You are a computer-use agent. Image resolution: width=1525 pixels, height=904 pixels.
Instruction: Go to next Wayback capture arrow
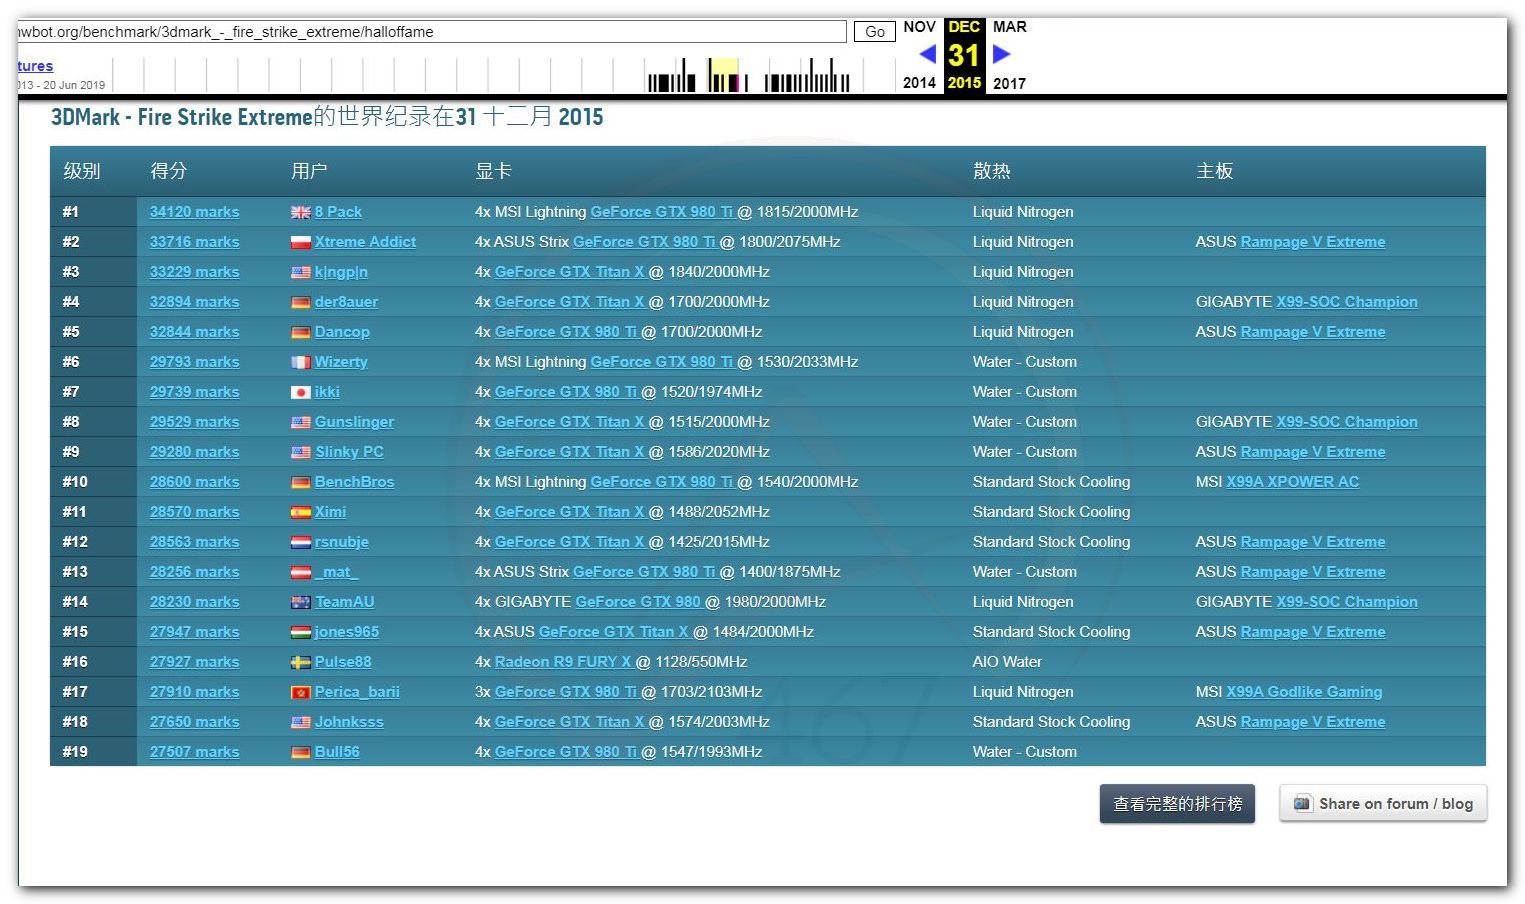(x=1002, y=54)
